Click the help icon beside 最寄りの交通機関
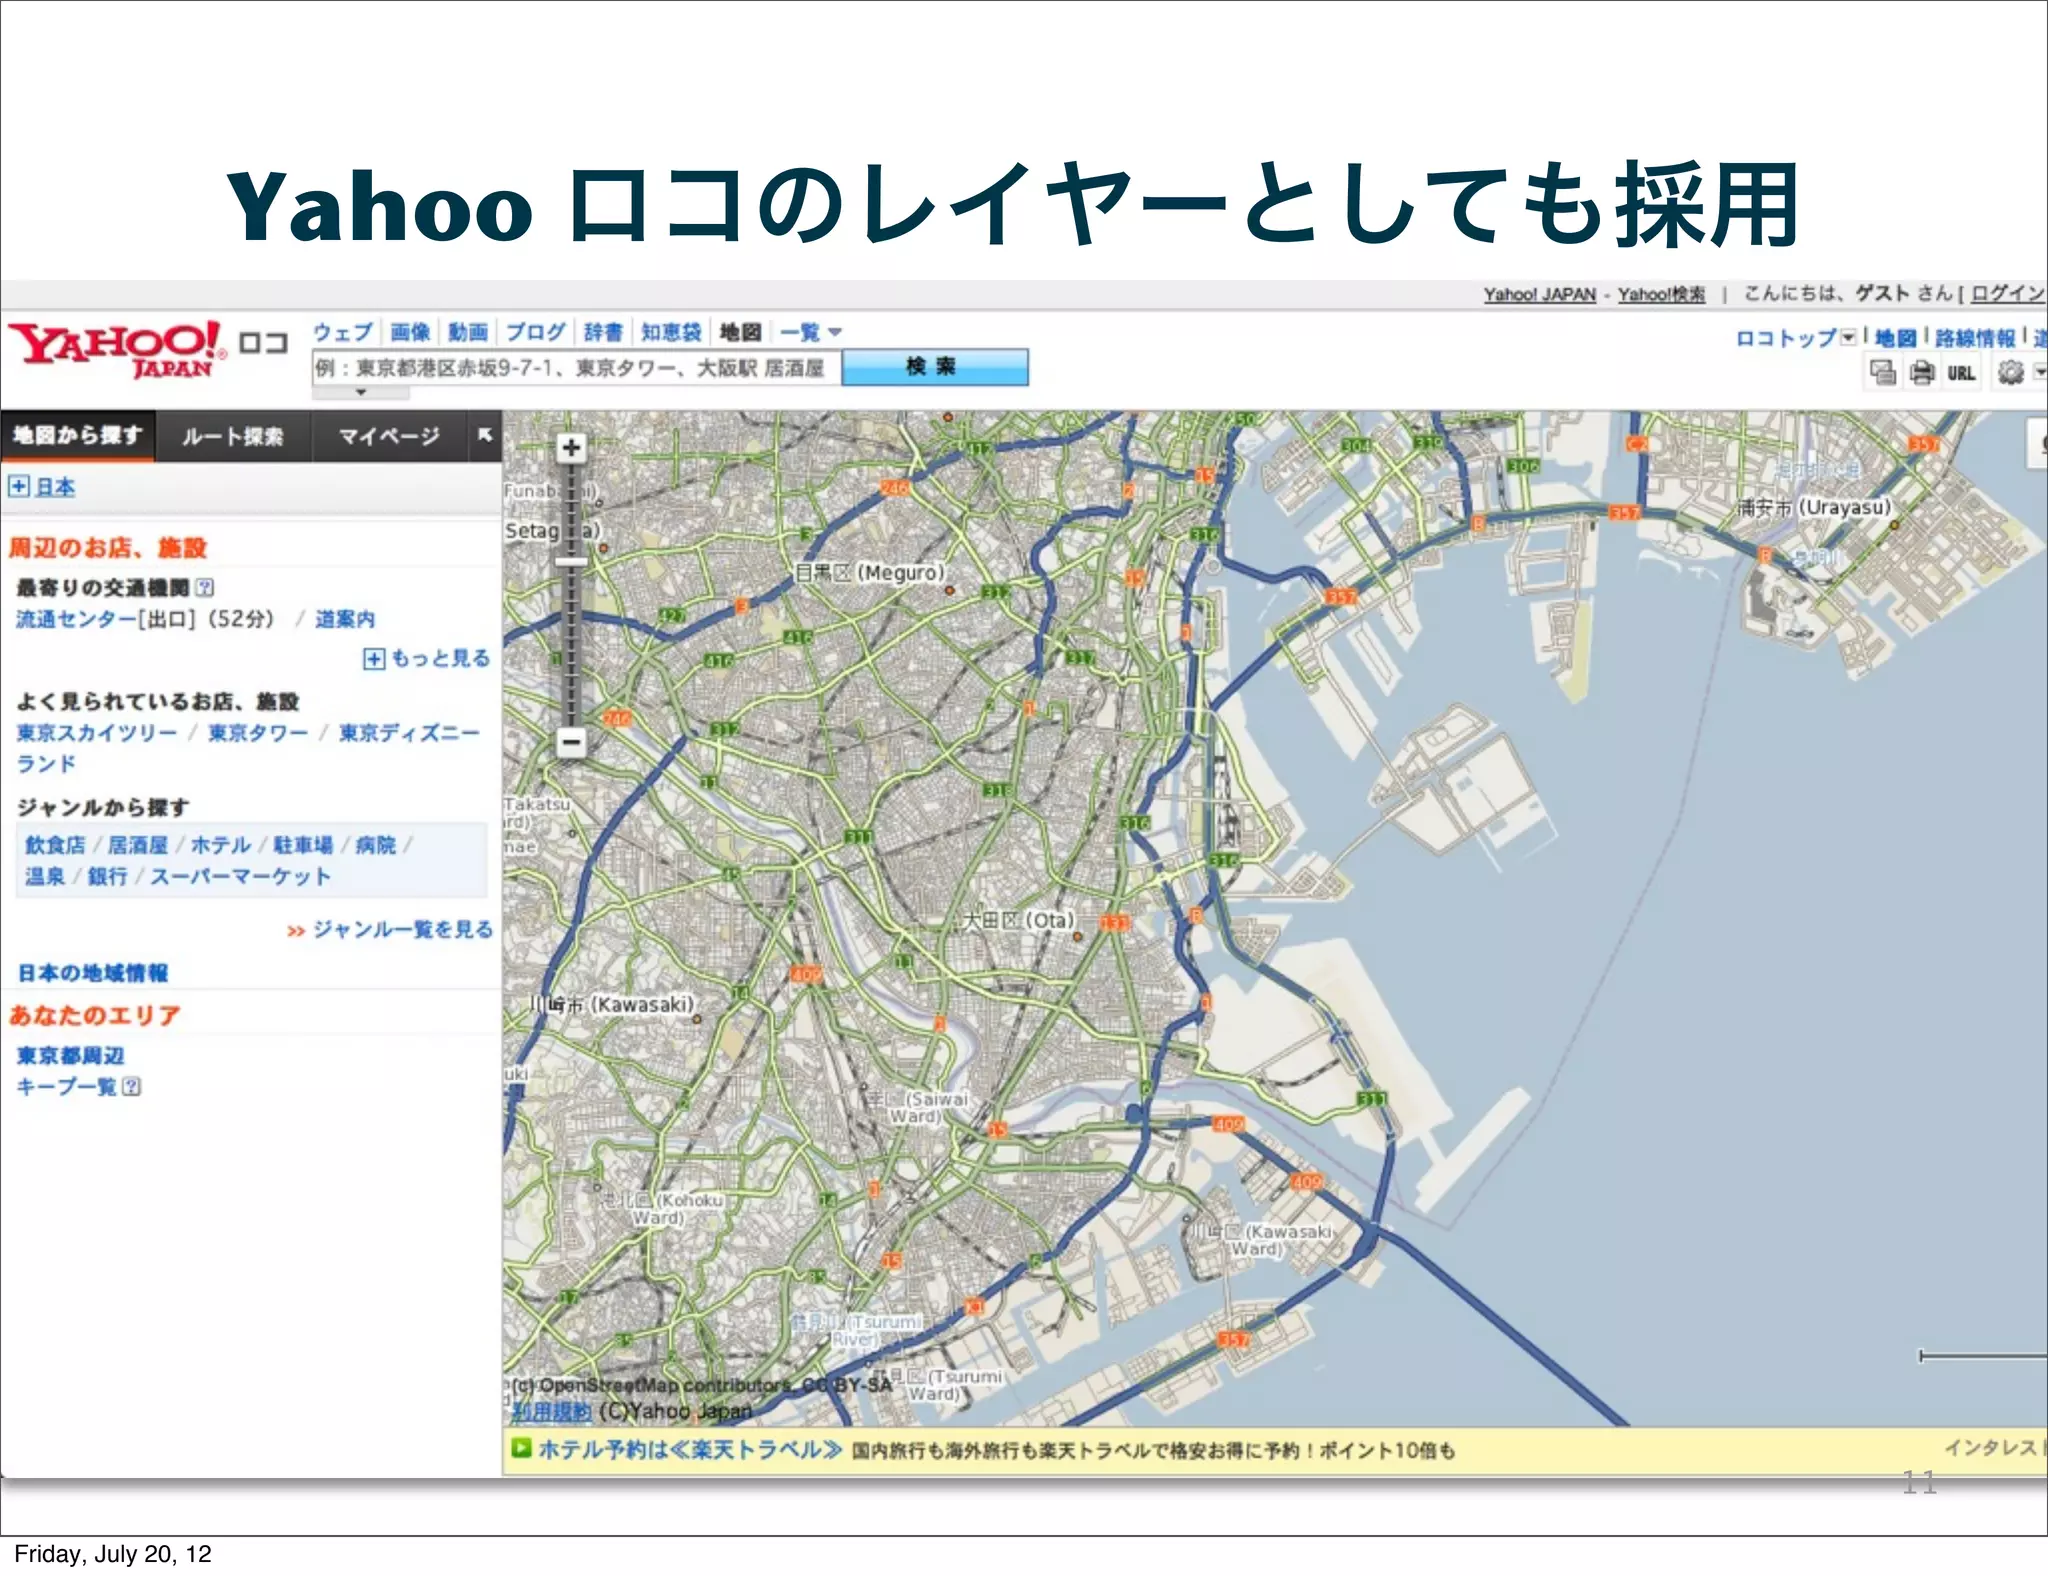 point(205,587)
